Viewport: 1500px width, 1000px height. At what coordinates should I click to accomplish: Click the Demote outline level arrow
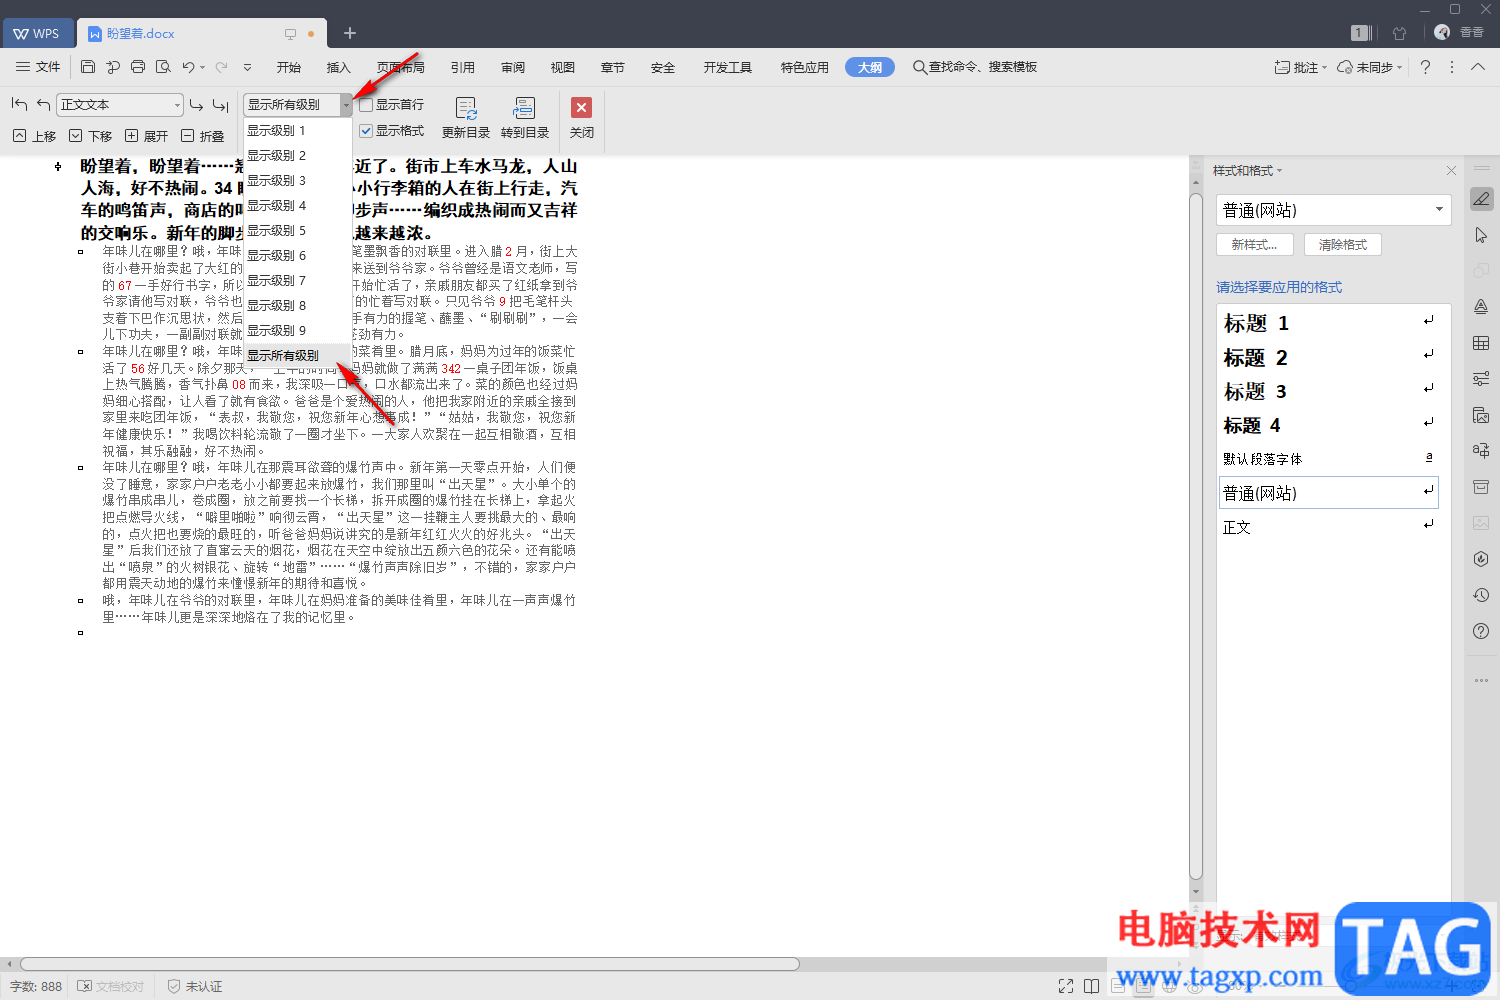point(196,104)
